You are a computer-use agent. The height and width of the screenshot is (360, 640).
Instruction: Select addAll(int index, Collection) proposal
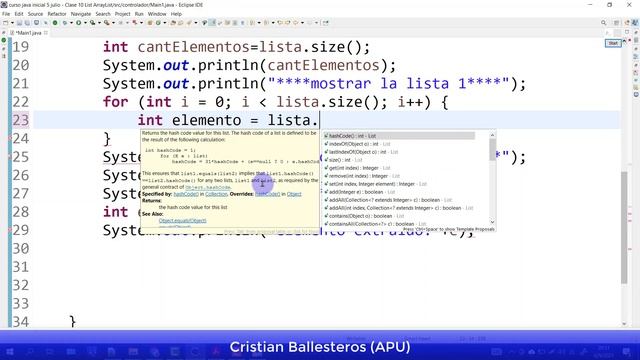click(399, 208)
